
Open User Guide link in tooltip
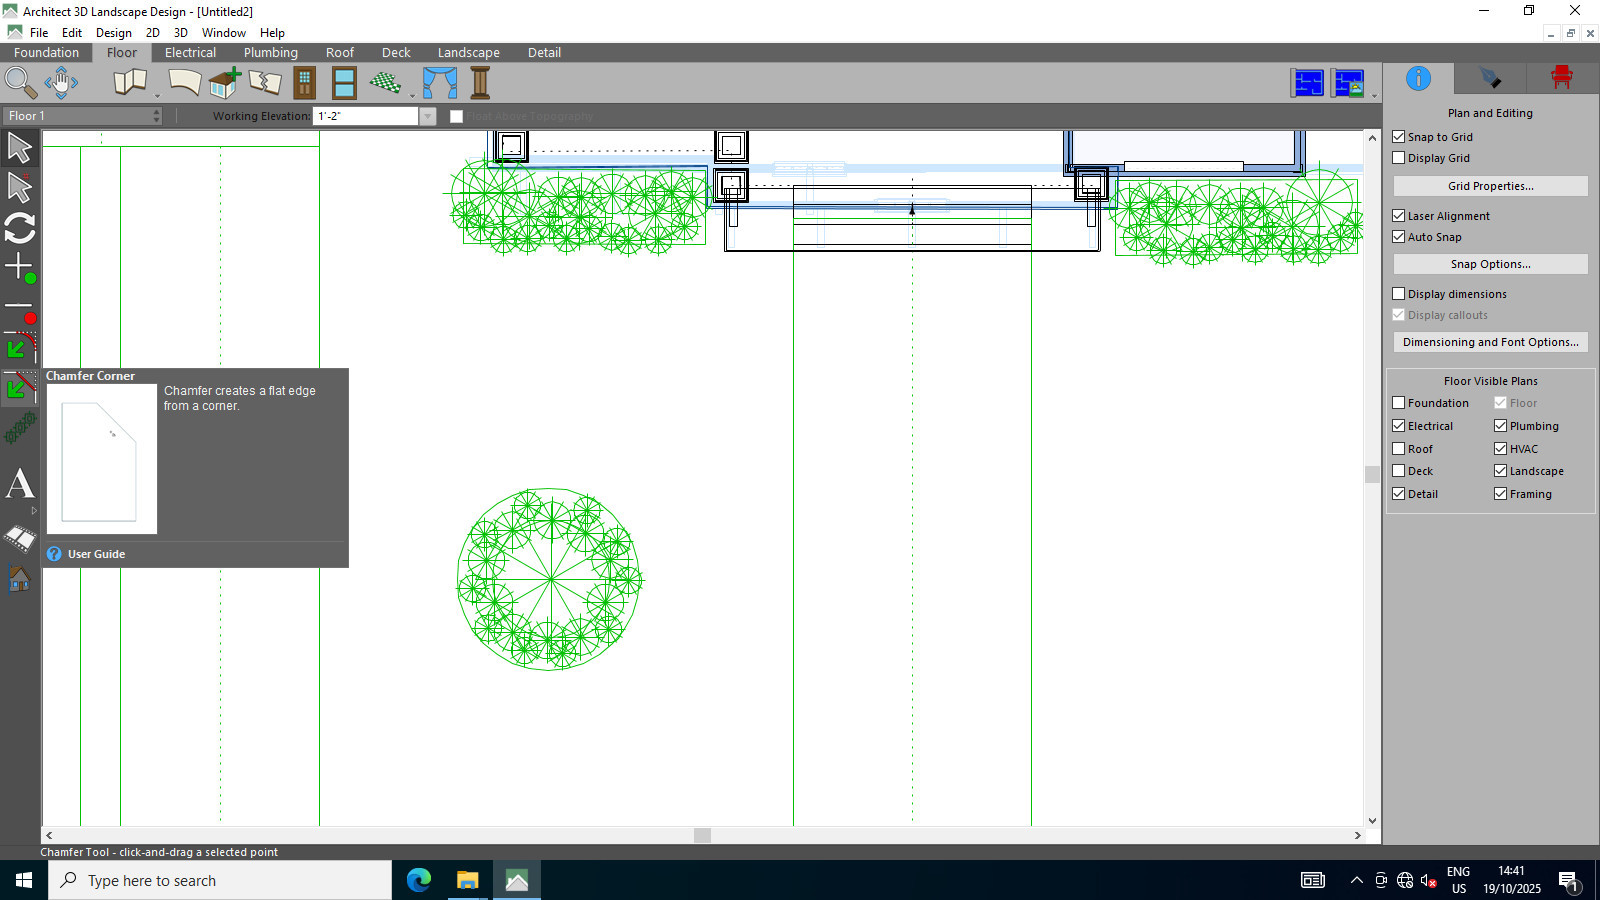click(x=96, y=554)
